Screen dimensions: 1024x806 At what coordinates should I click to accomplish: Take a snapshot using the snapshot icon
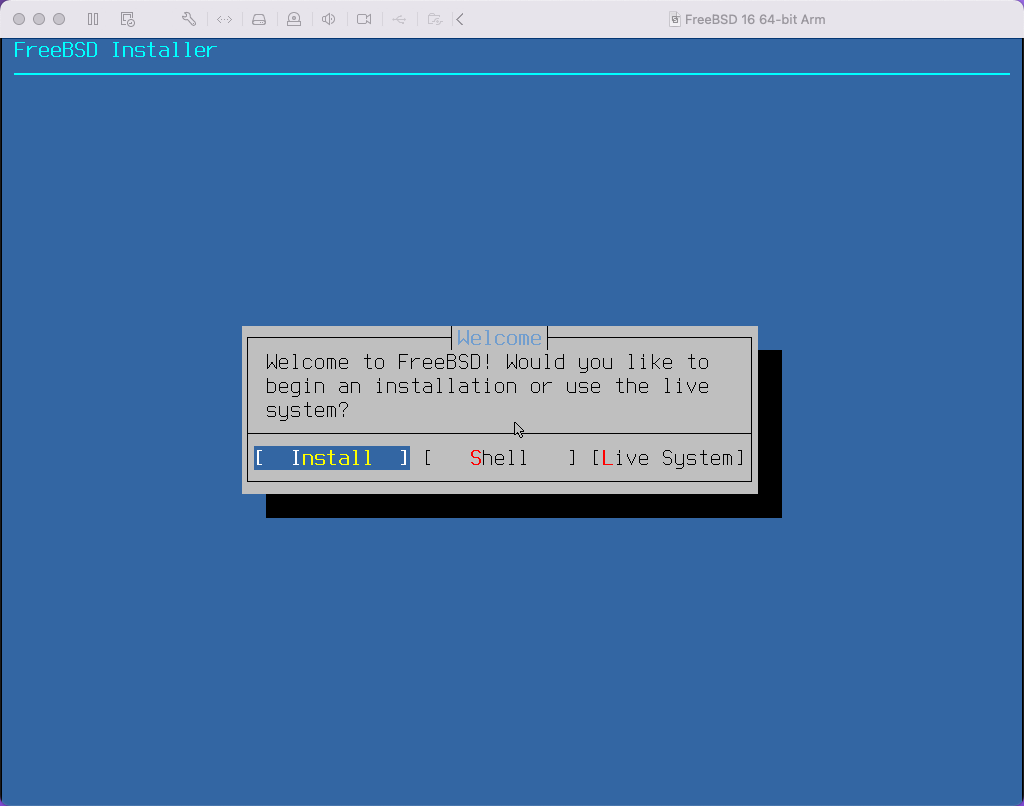click(x=127, y=20)
